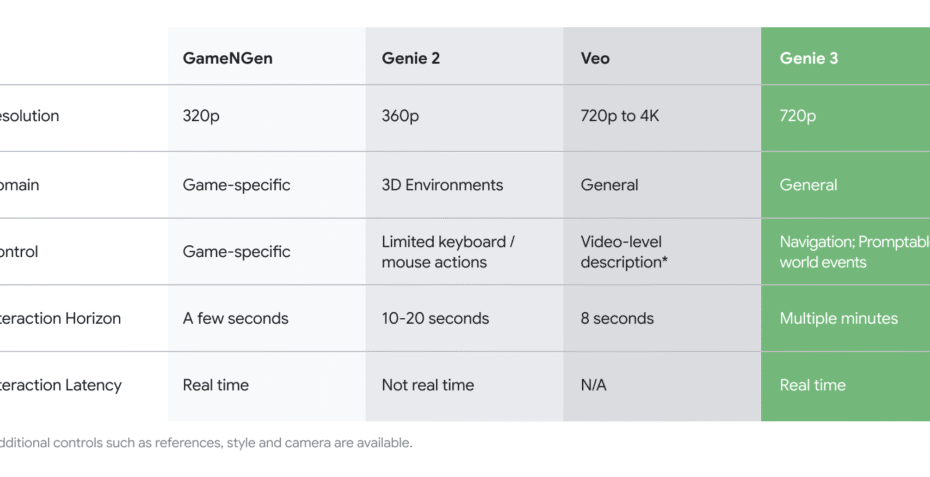Click the footnote about additional controls
The image size is (930, 477).
[205, 443]
